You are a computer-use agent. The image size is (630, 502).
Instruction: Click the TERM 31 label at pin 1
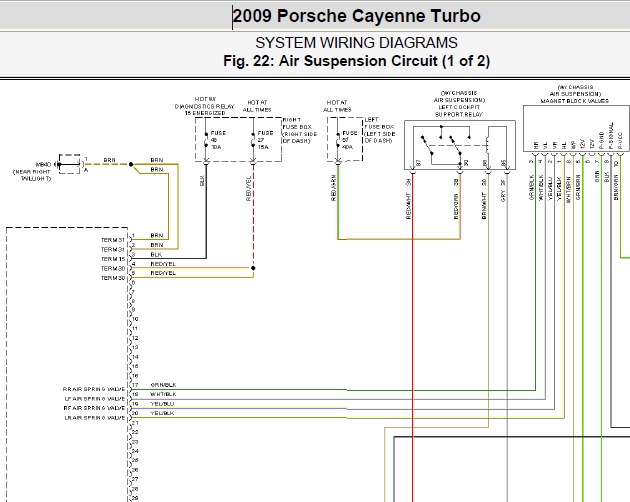pyautogui.click(x=113, y=240)
